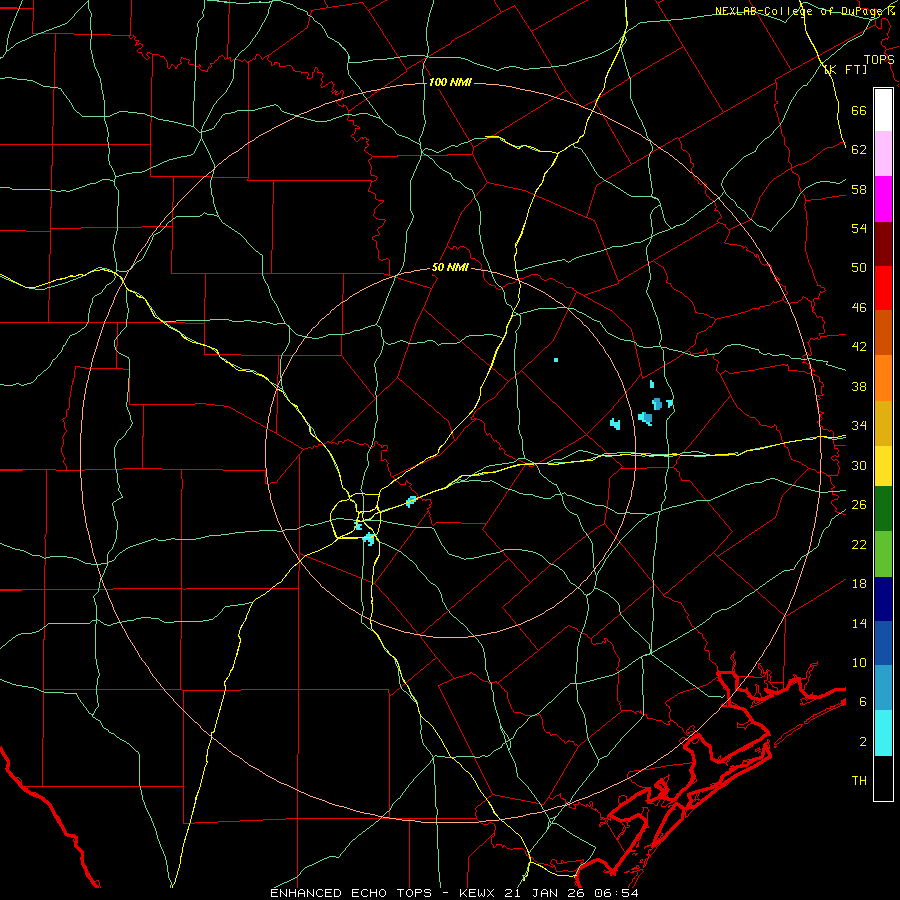Image resolution: width=900 pixels, height=900 pixels.
Task: Click the '30' legend value
Action: 859,465
